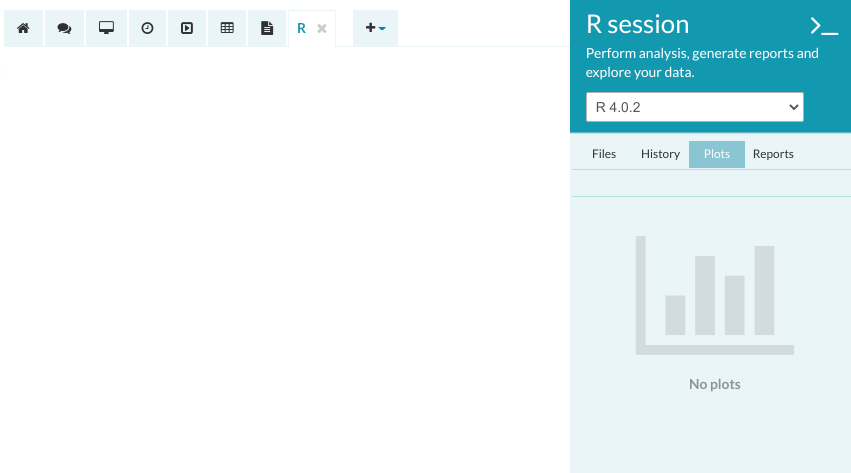Viewport: 851px width, 473px height.
Task: Open the monitor screen tab
Action: (x=106, y=29)
